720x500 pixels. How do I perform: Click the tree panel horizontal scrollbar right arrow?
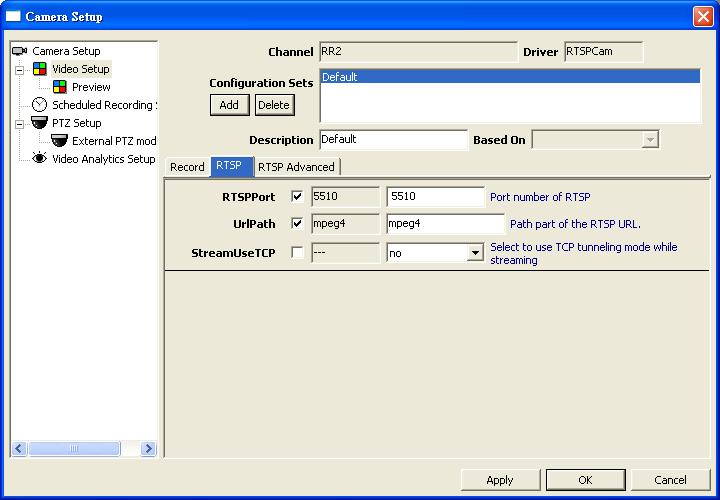tap(148, 449)
